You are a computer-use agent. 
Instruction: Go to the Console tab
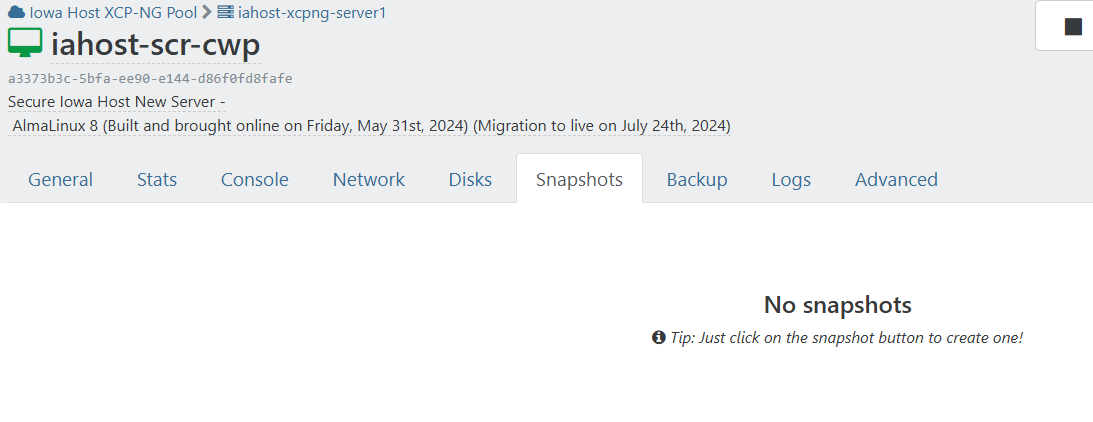click(x=254, y=179)
